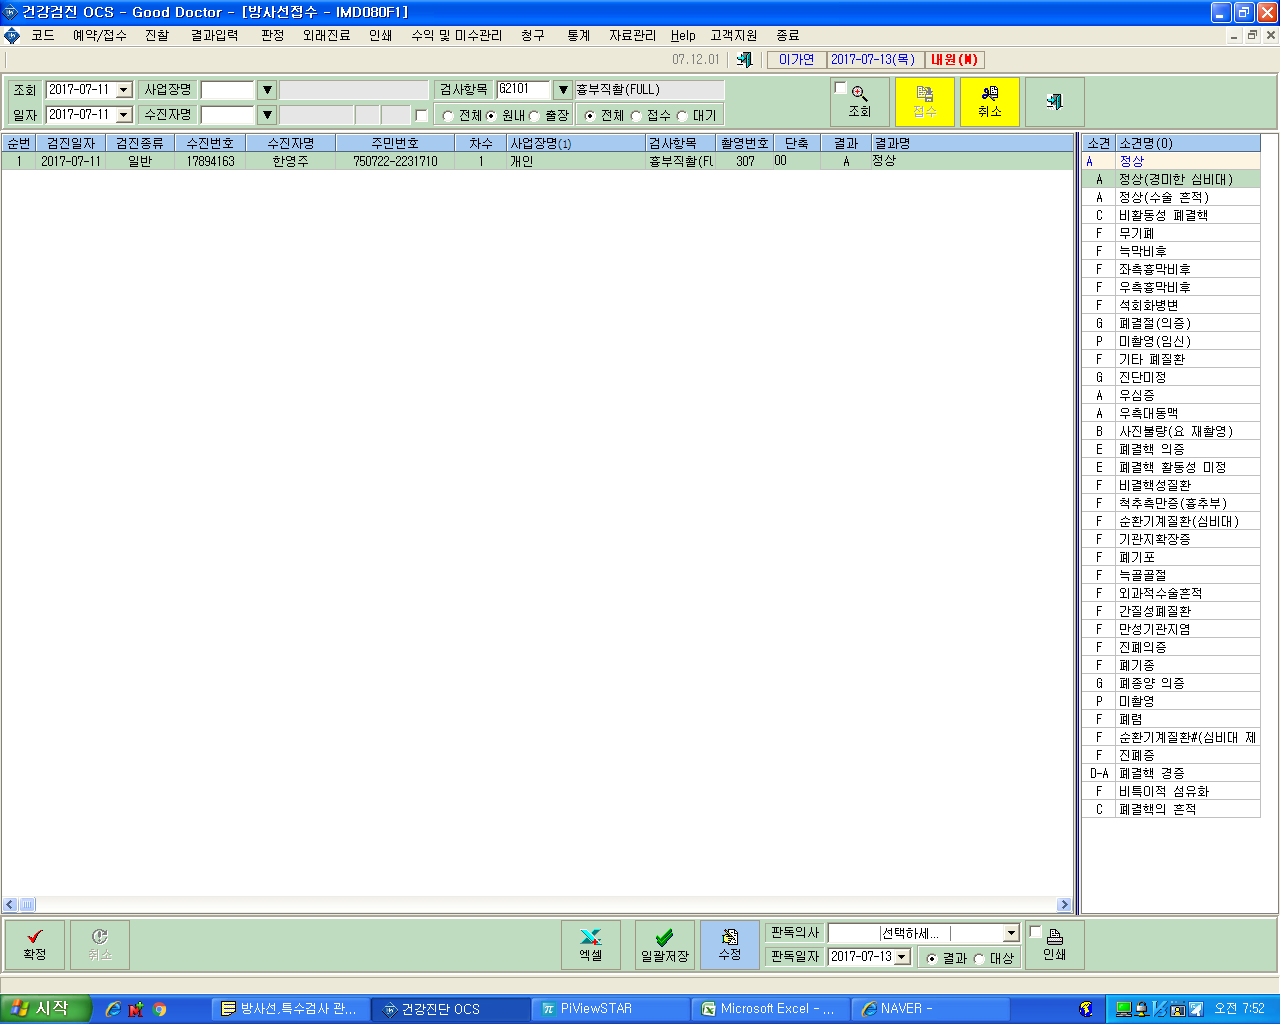
Task: Click the yellow 취소 cancel icon button
Action: click(x=989, y=101)
